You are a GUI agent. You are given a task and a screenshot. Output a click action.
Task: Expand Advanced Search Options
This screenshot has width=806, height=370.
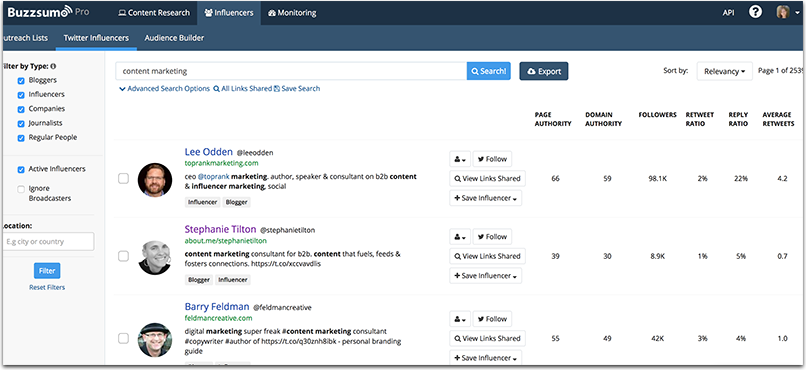click(164, 89)
